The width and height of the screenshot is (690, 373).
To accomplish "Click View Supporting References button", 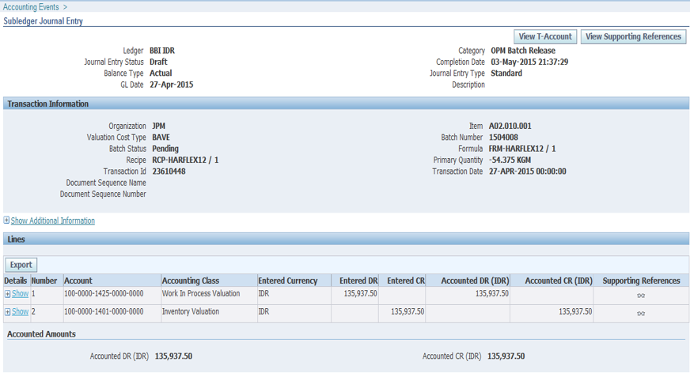I will tap(633, 37).
